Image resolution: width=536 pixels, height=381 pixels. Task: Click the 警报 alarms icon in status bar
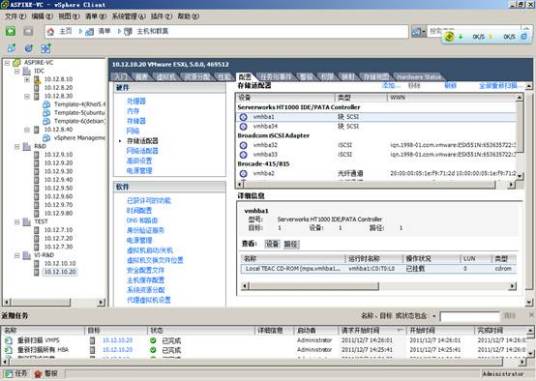(x=38, y=373)
